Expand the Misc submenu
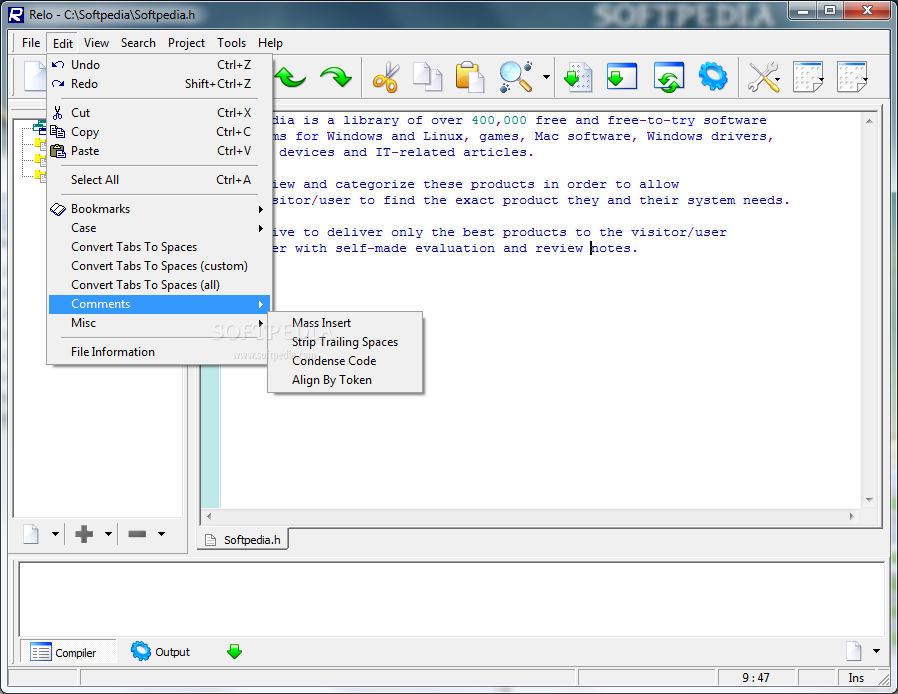The height and width of the screenshot is (694, 898). 159,323
